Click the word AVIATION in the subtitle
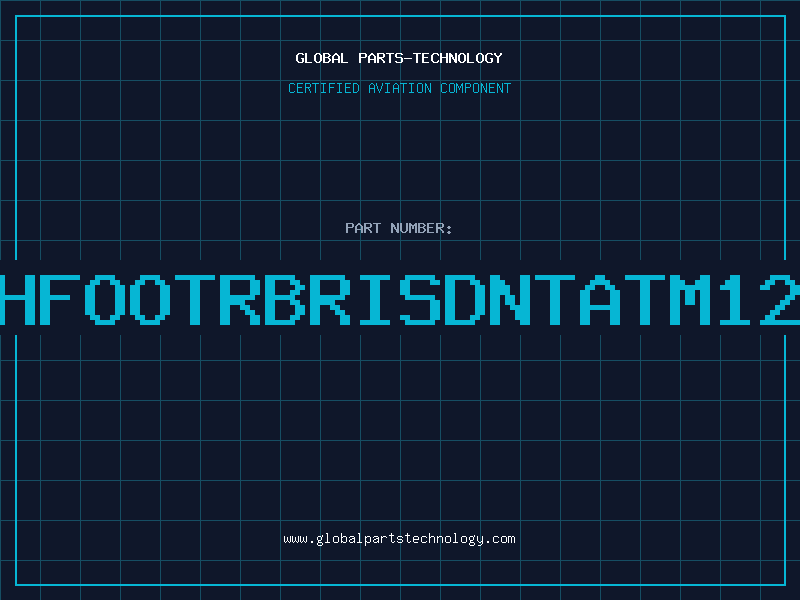 point(399,88)
